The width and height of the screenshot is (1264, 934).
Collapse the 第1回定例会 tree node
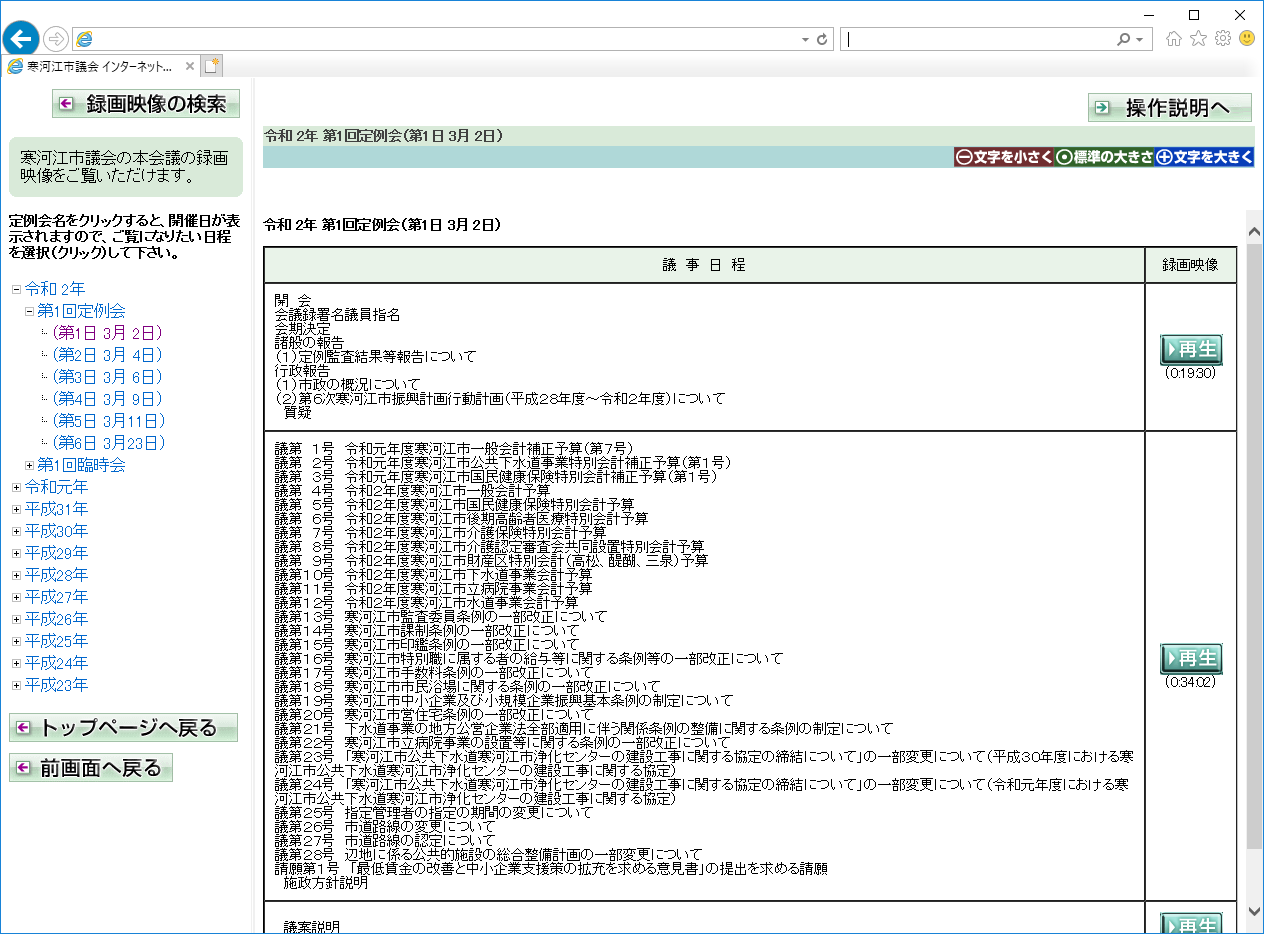(29, 311)
